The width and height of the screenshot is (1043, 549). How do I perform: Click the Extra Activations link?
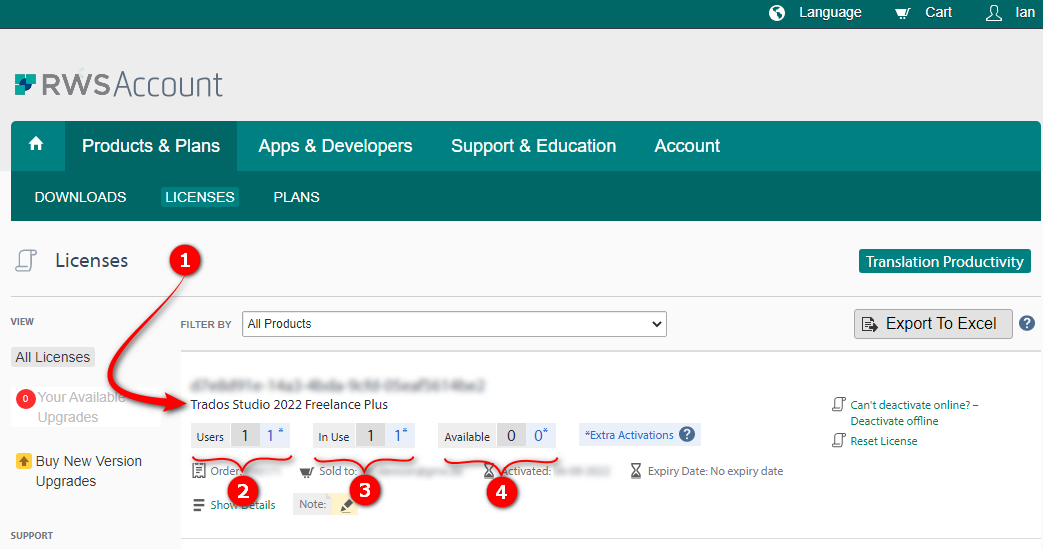tap(629, 435)
